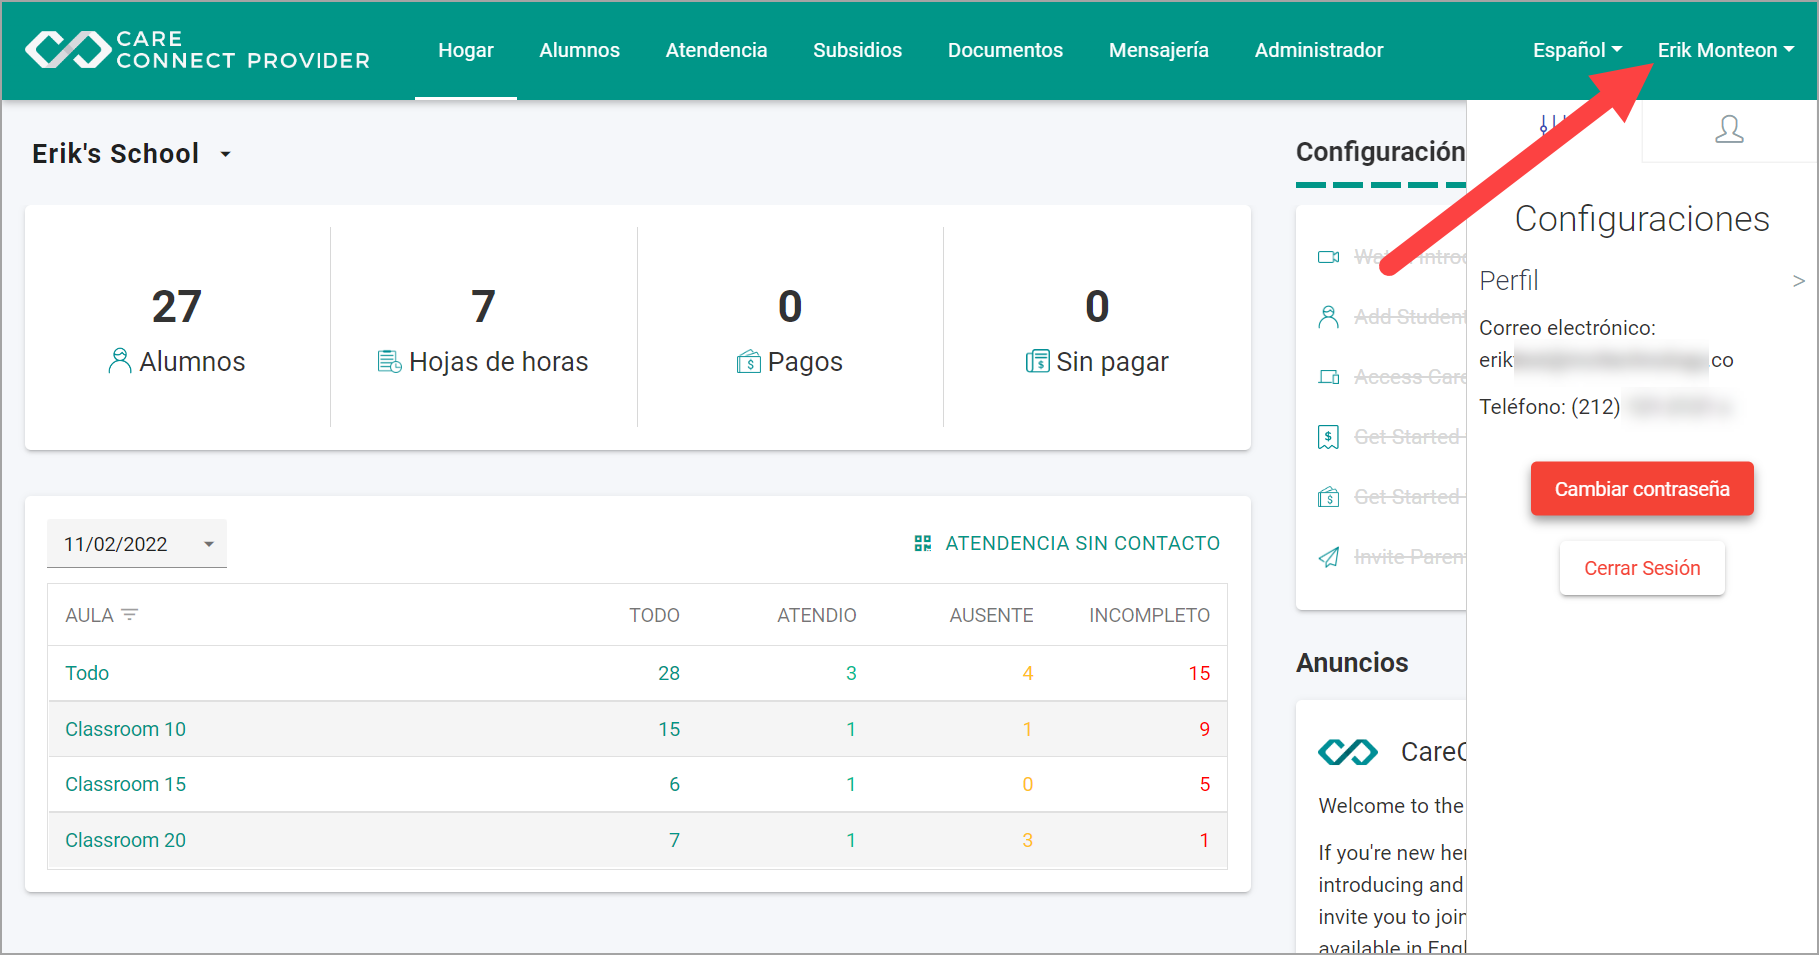Click the Cerrar Sesión button
The width and height of the screenshot is (1819, 955).
point(1642,568)
